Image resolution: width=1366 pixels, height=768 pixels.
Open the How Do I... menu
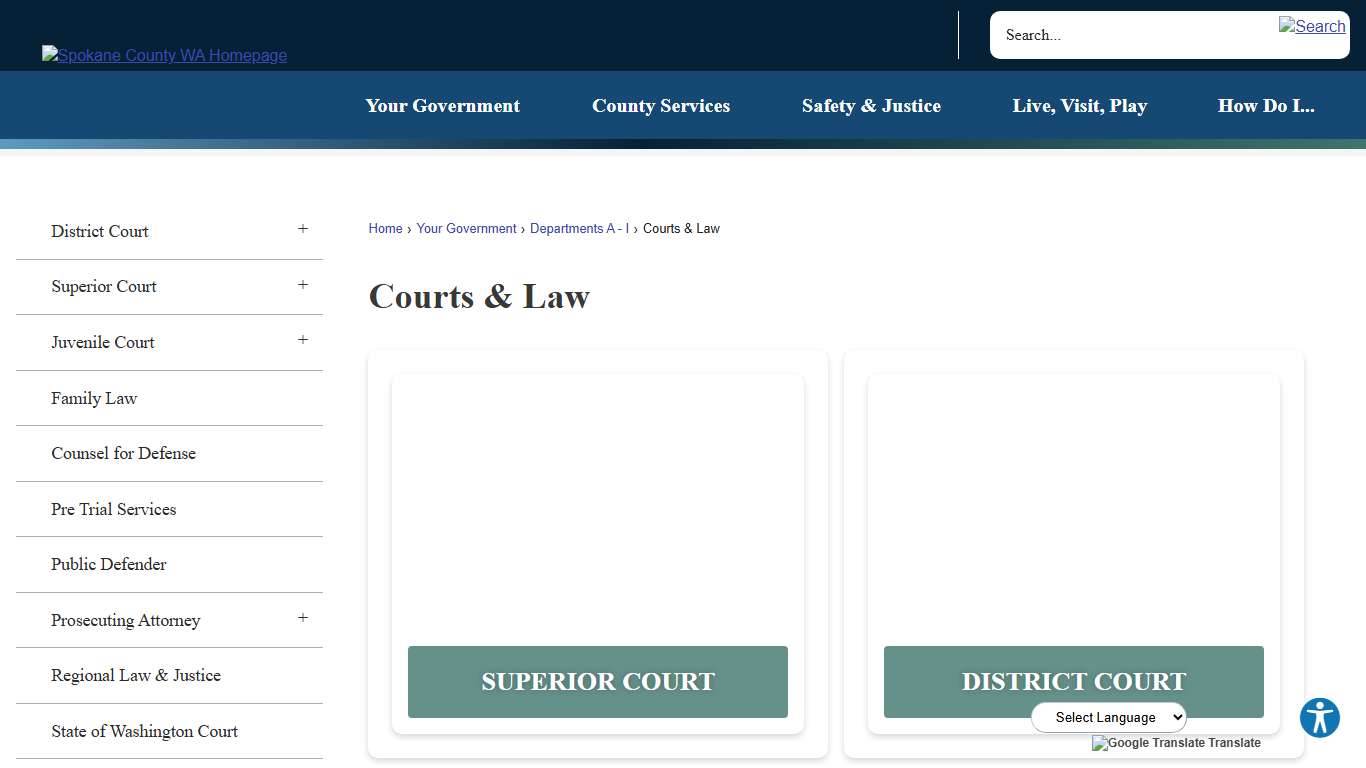[x=1266, y=105]
